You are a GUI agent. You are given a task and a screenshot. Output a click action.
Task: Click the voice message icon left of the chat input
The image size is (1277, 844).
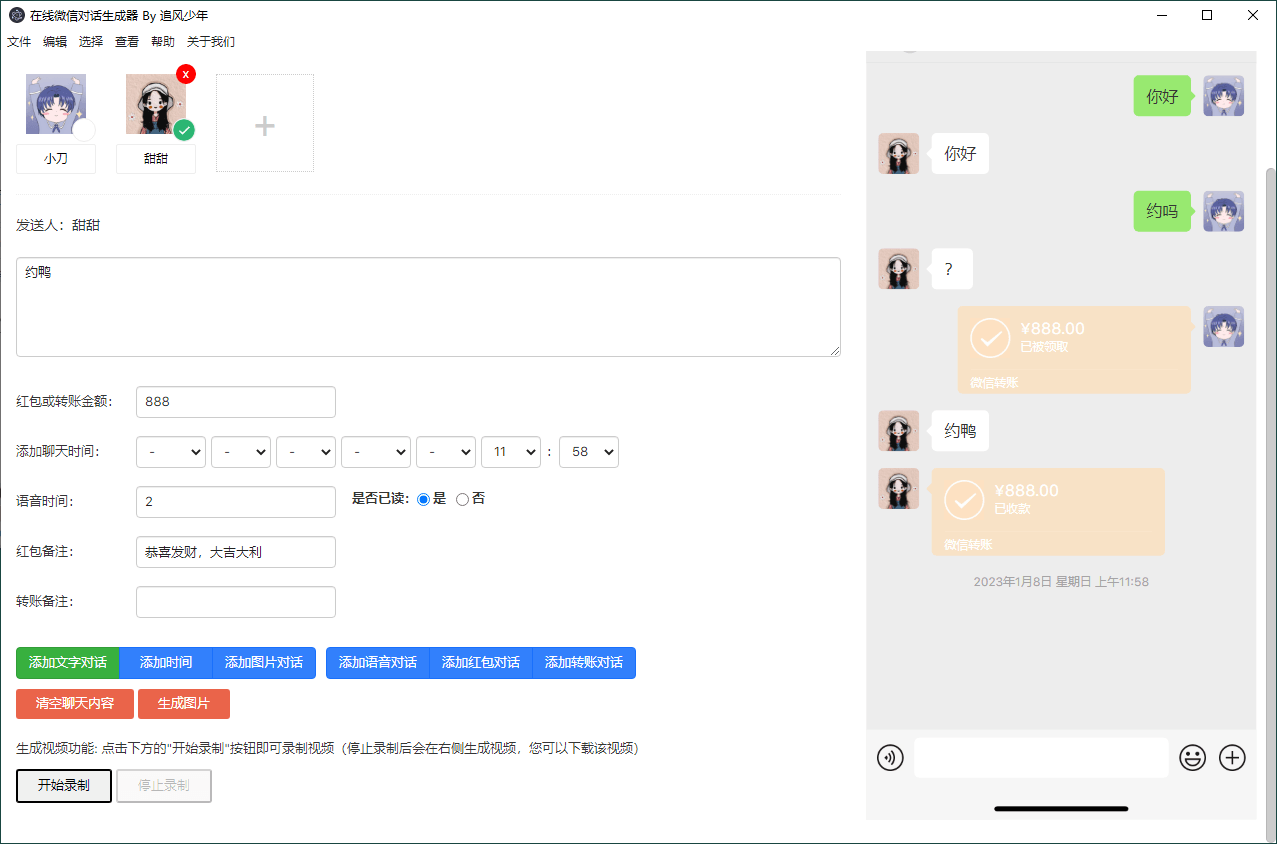[x=890, y=758]
